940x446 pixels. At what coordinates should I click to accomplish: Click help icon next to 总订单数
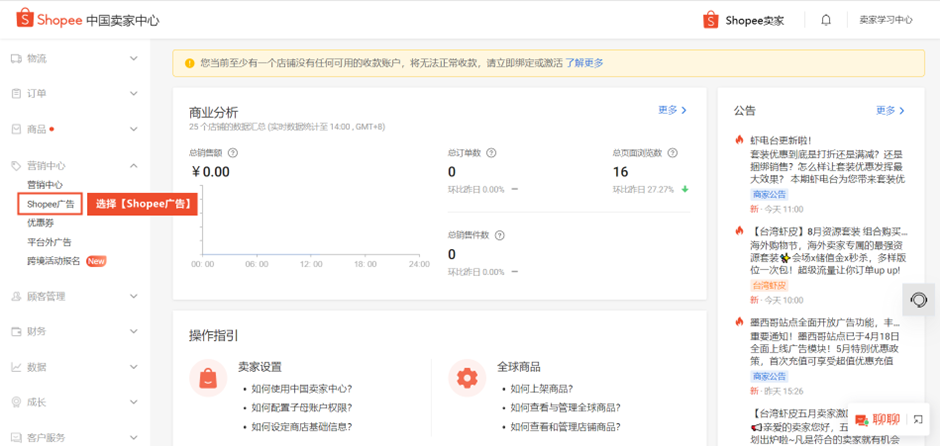click(492, 153)
